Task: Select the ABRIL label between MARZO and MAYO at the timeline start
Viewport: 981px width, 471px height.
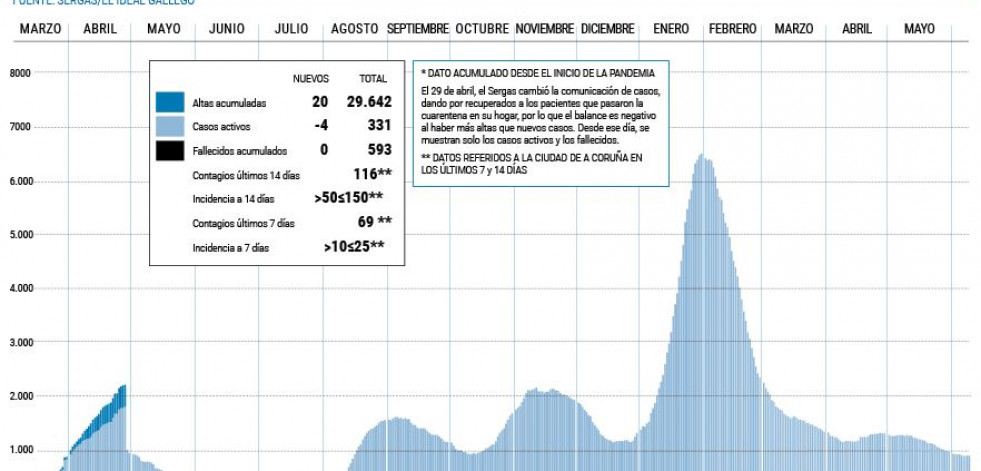Action: [x=100, y=29]
